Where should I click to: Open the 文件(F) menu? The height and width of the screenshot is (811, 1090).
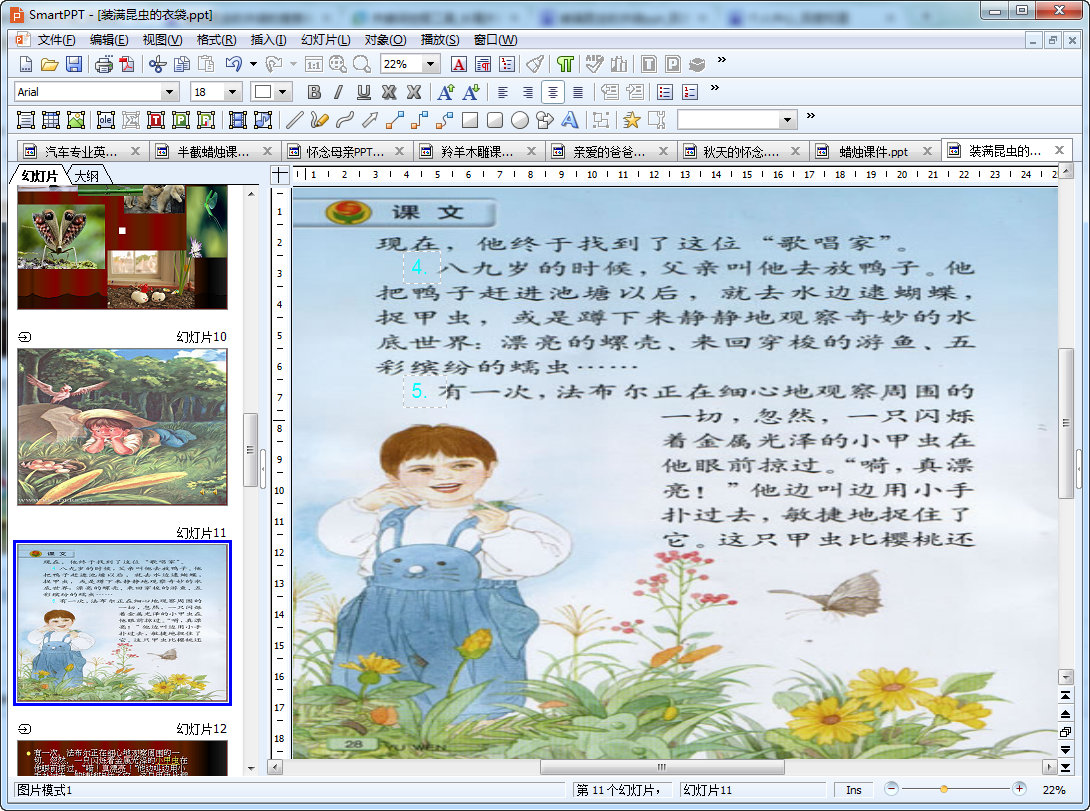(x=56, y=40)
